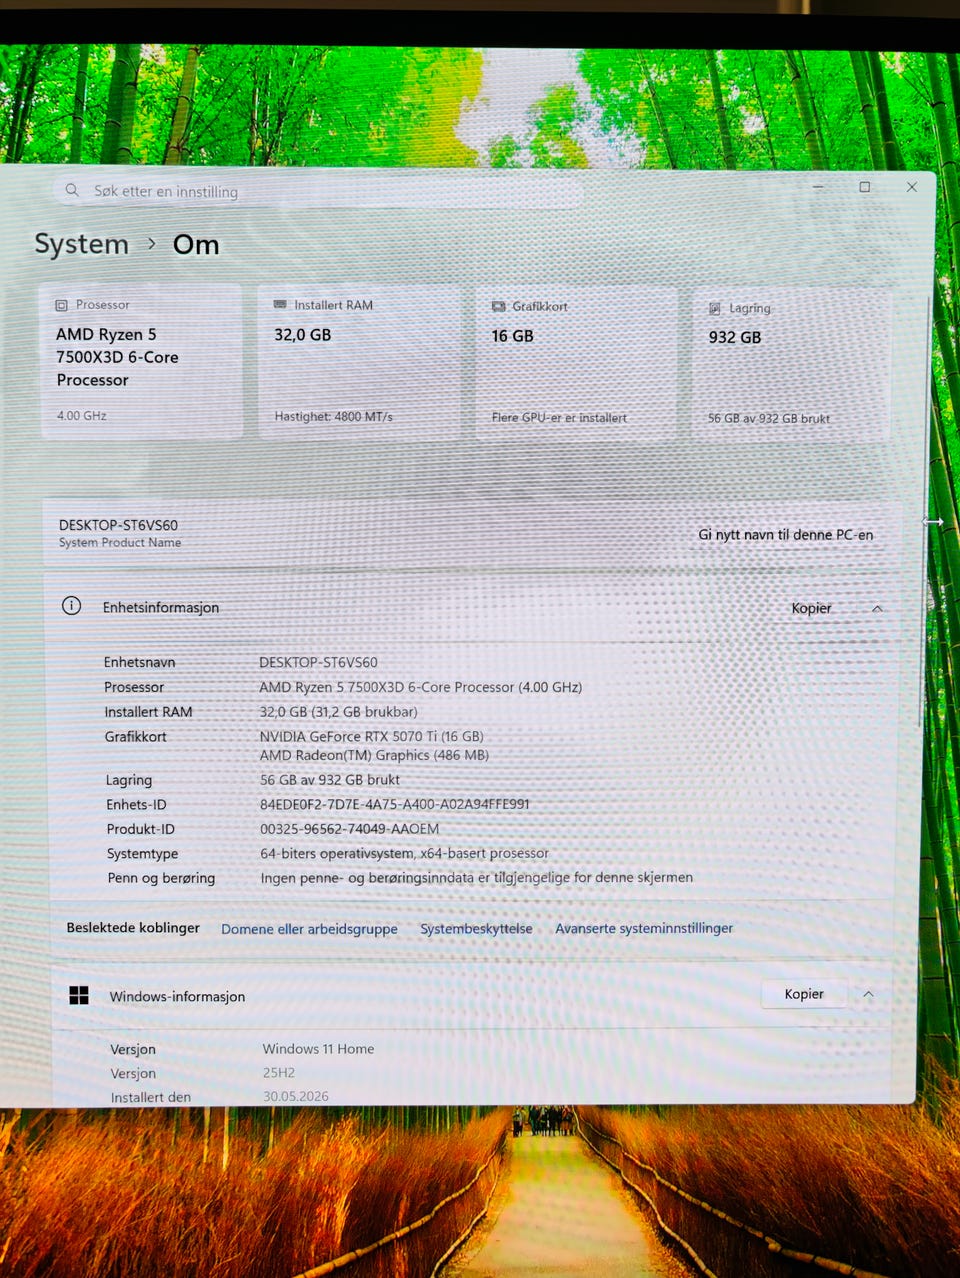
Task: Click the 'Beslektede koblinger' label
Action: [x=133, y=928]
